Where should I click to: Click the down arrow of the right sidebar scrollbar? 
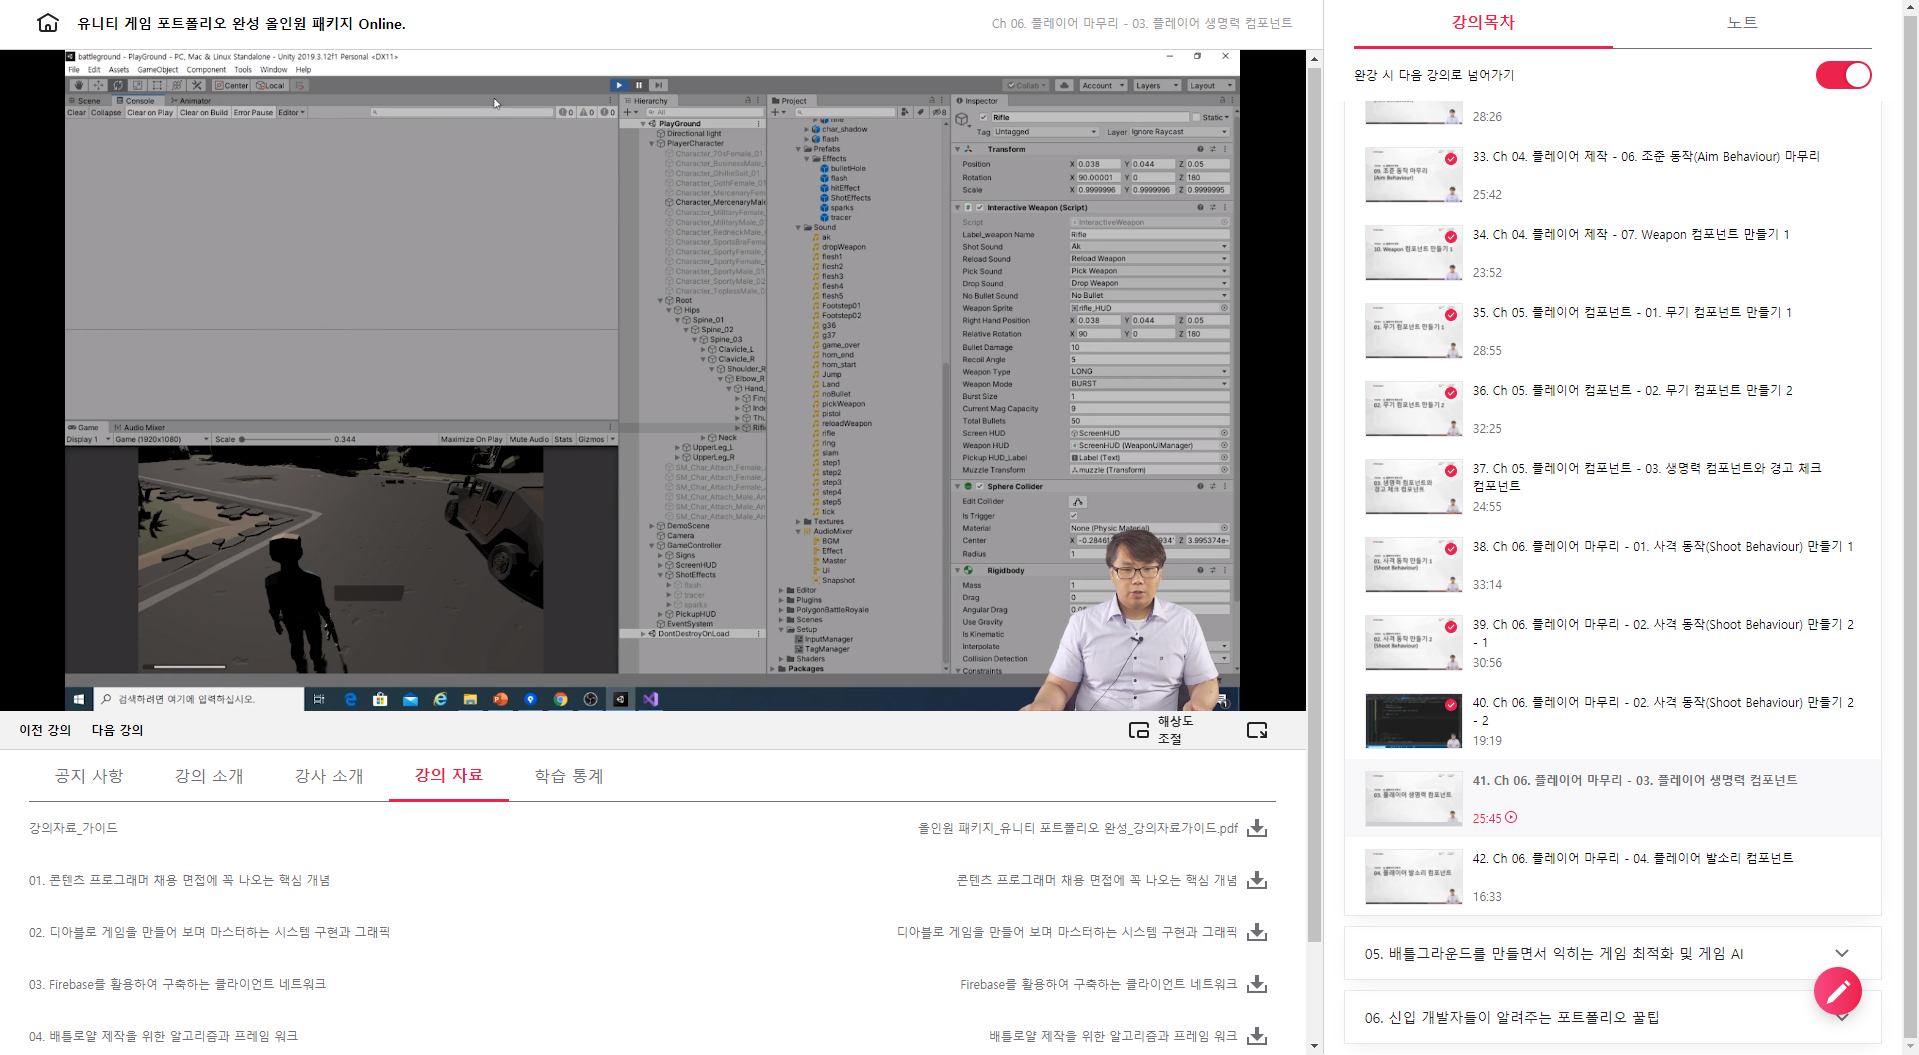coord(1911,1046)
